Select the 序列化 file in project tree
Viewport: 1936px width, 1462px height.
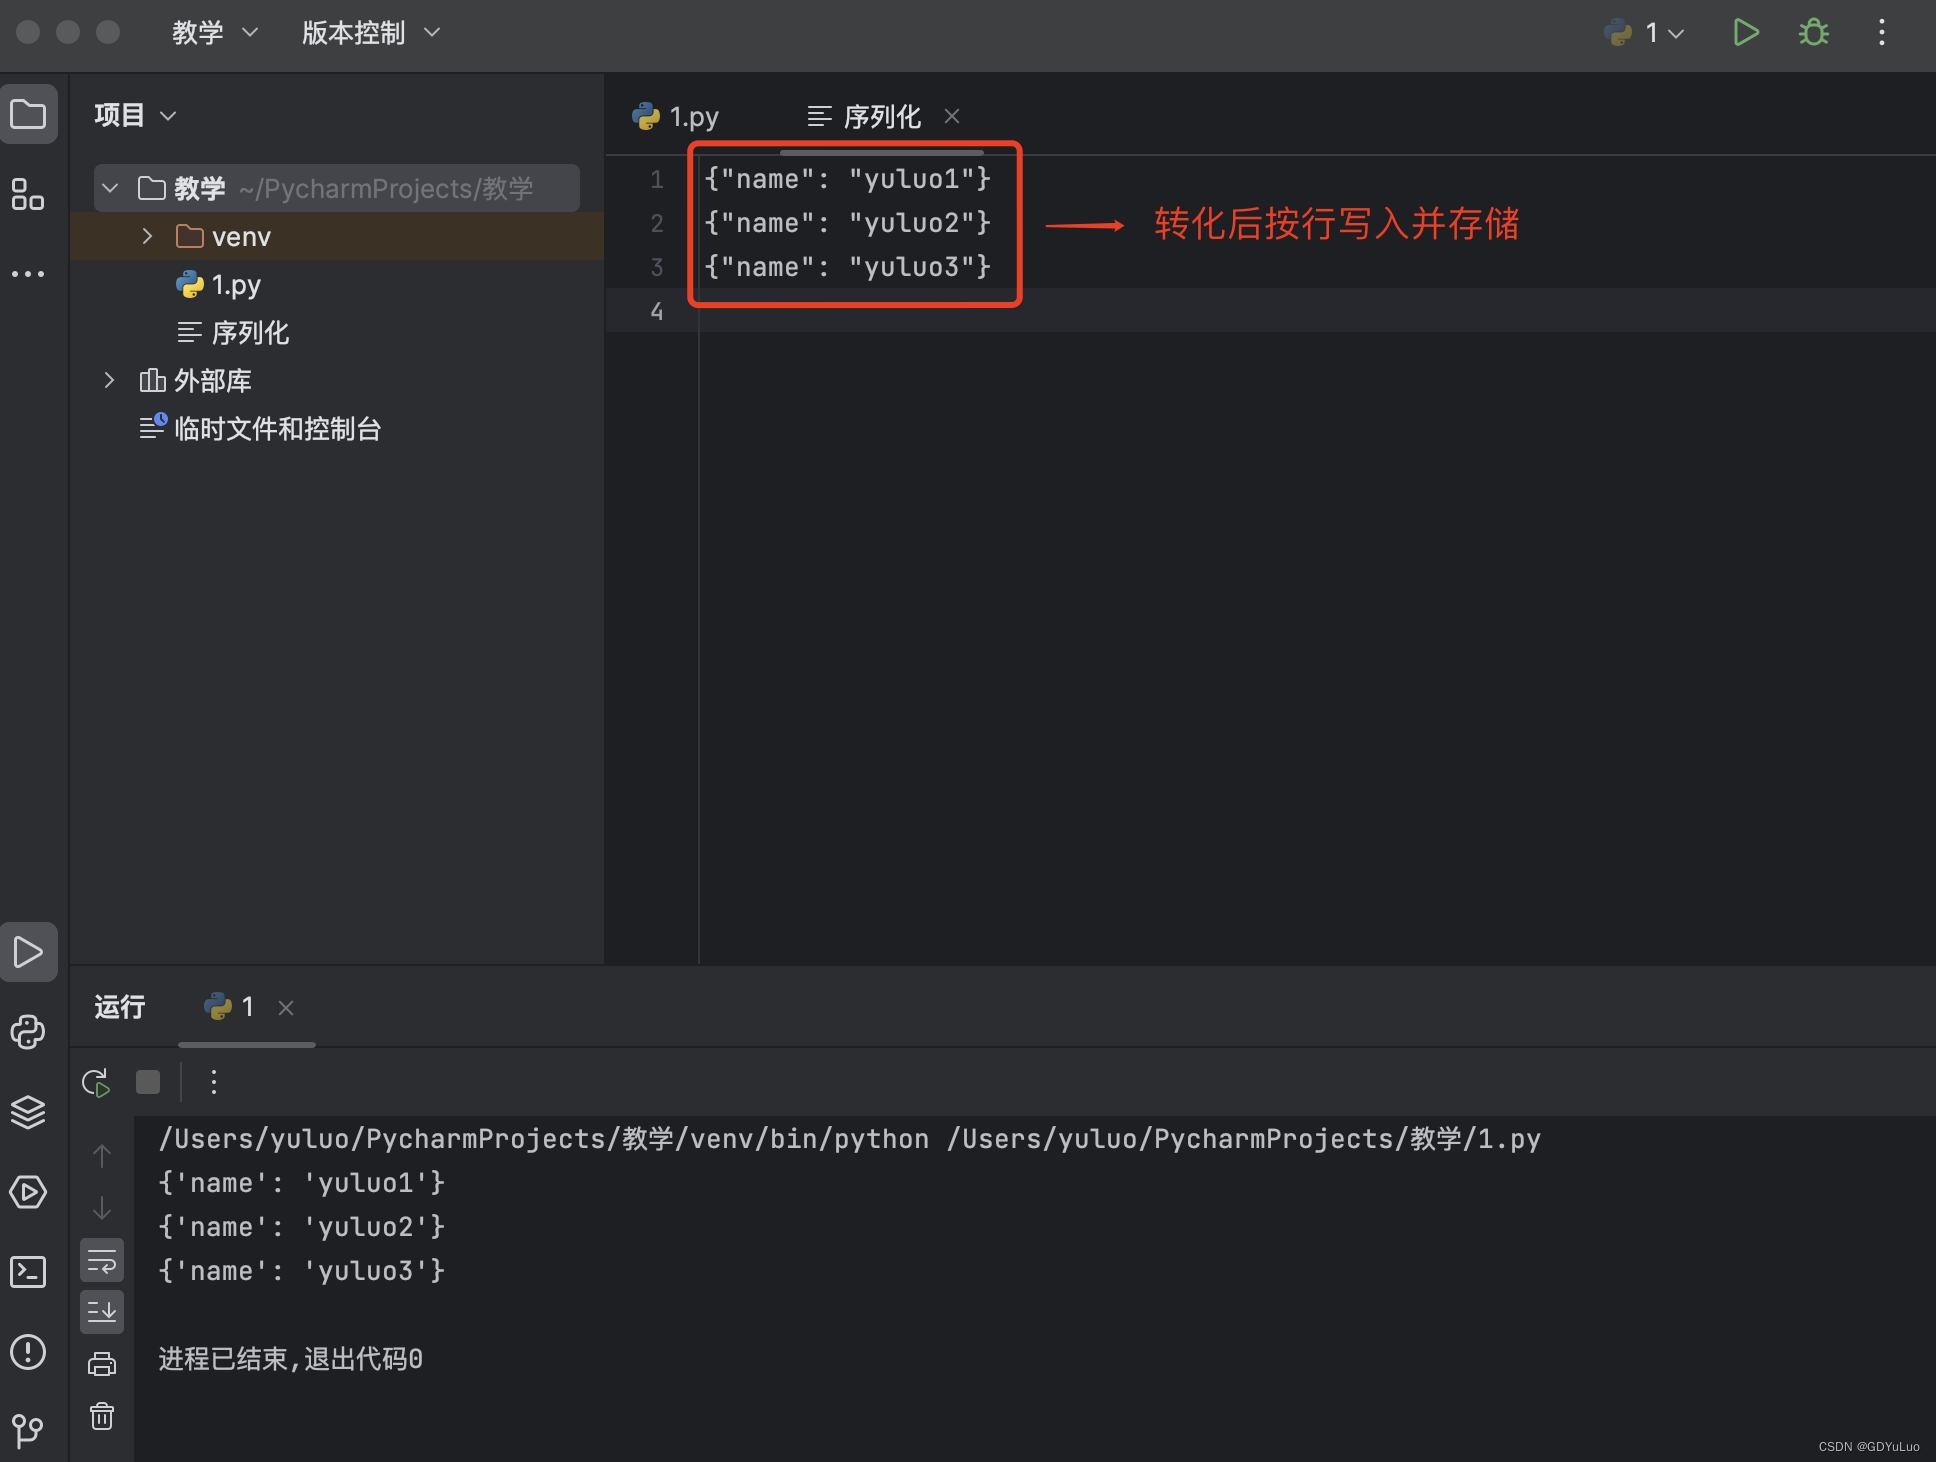250,333
